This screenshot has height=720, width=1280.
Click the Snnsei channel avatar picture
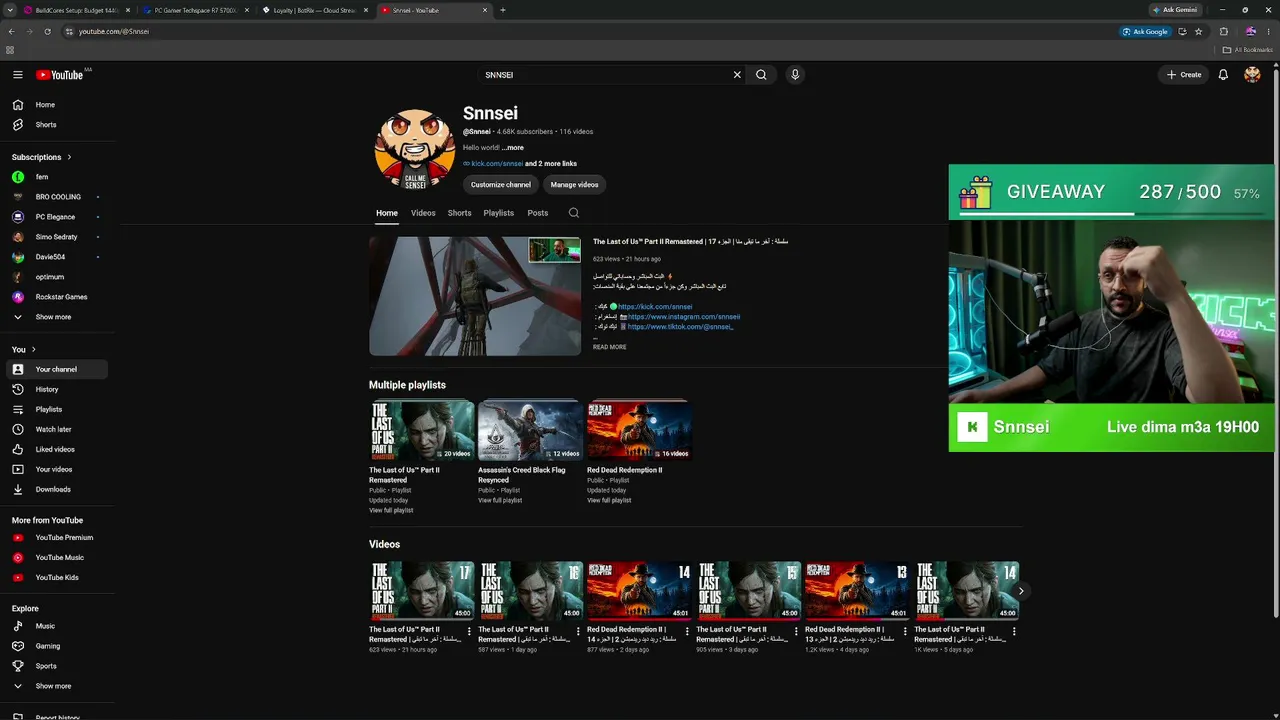pos(415,150)
